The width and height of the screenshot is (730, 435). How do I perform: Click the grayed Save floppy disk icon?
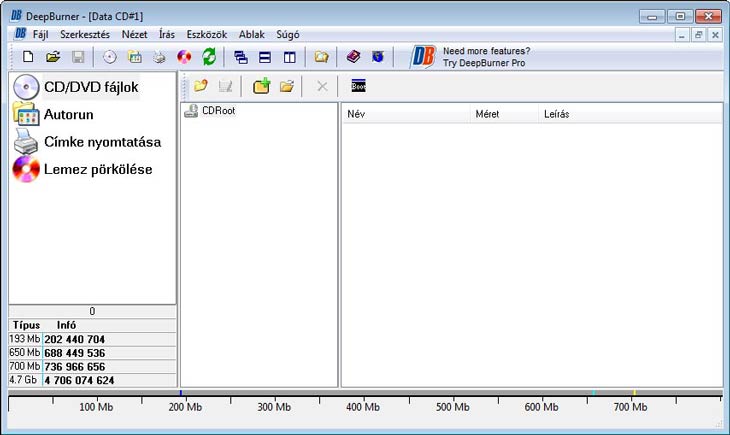click(x=78, y=57)
